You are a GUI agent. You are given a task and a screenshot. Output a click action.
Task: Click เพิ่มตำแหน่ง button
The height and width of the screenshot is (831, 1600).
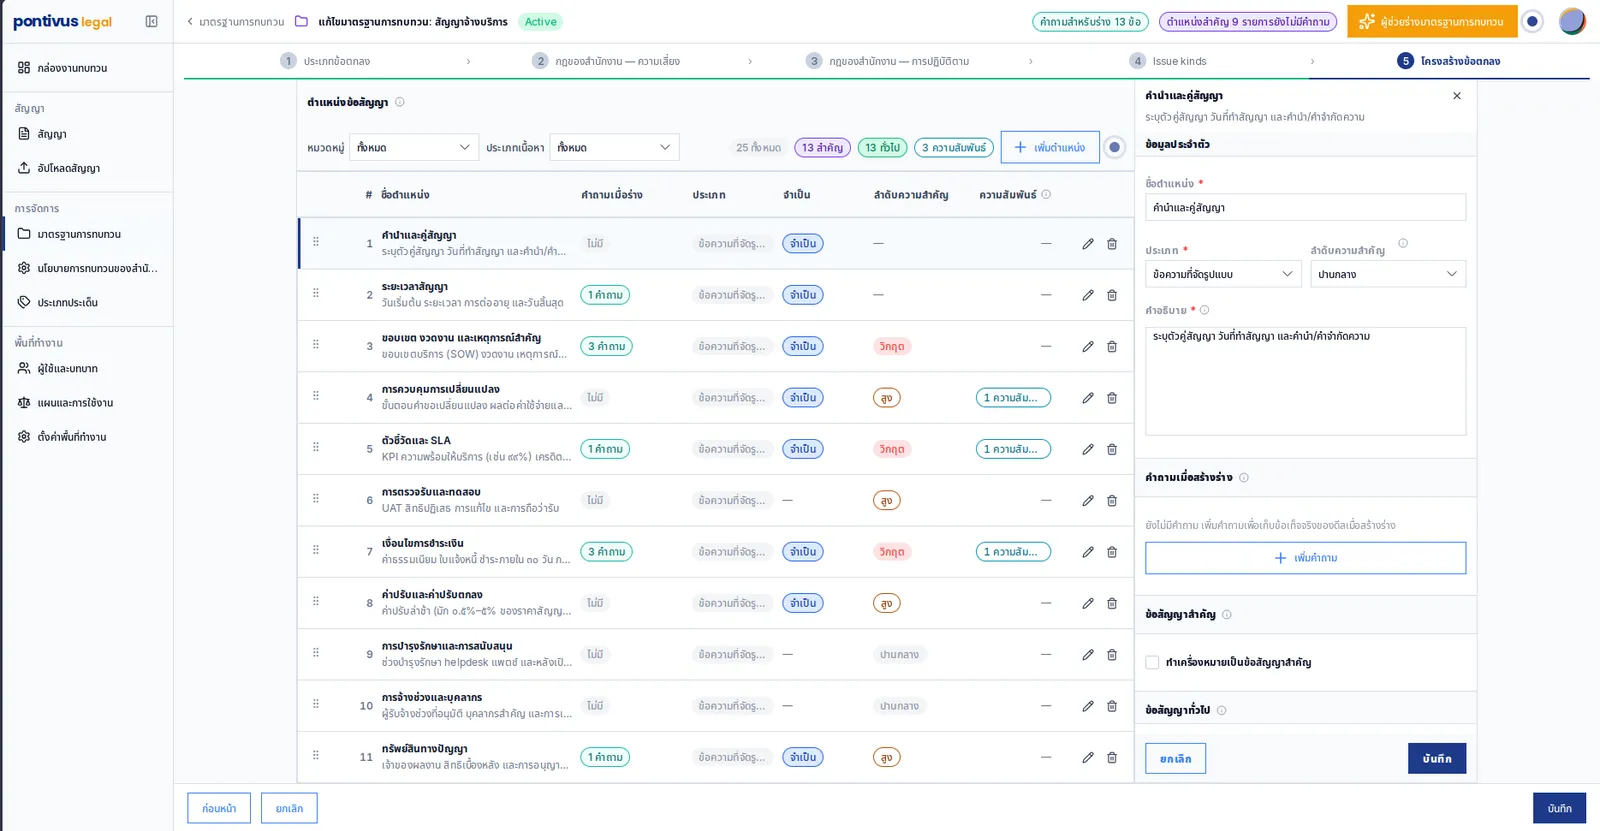1050,147
